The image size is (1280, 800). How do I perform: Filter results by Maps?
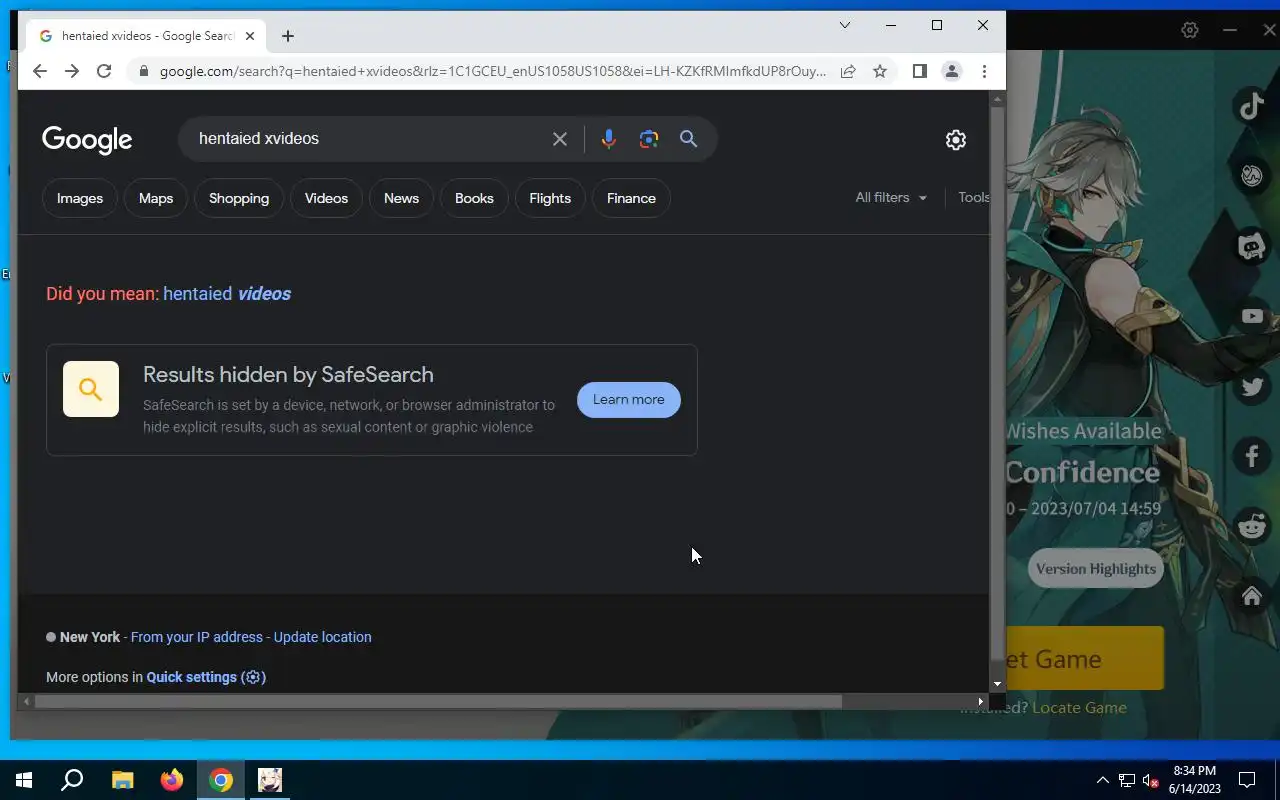point(156,198)
